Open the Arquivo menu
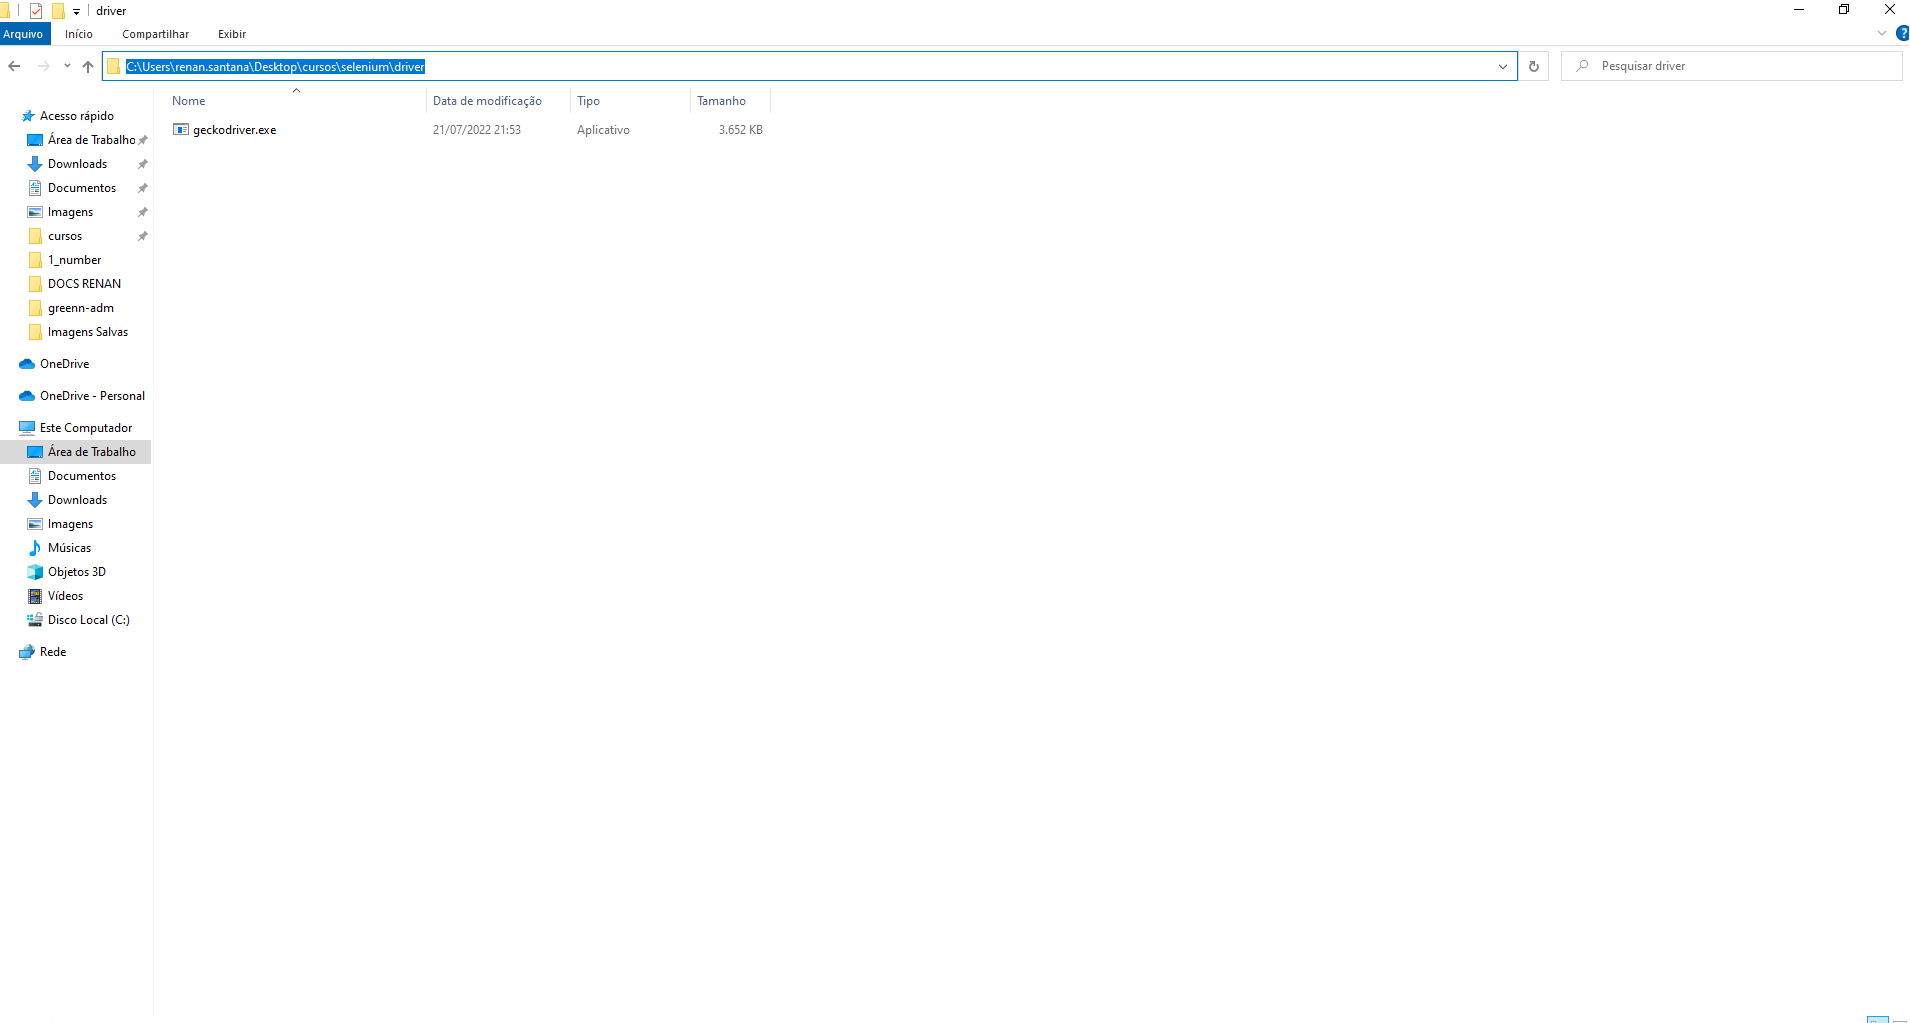Viewport: 1910px width, 1023px height. 23,34
